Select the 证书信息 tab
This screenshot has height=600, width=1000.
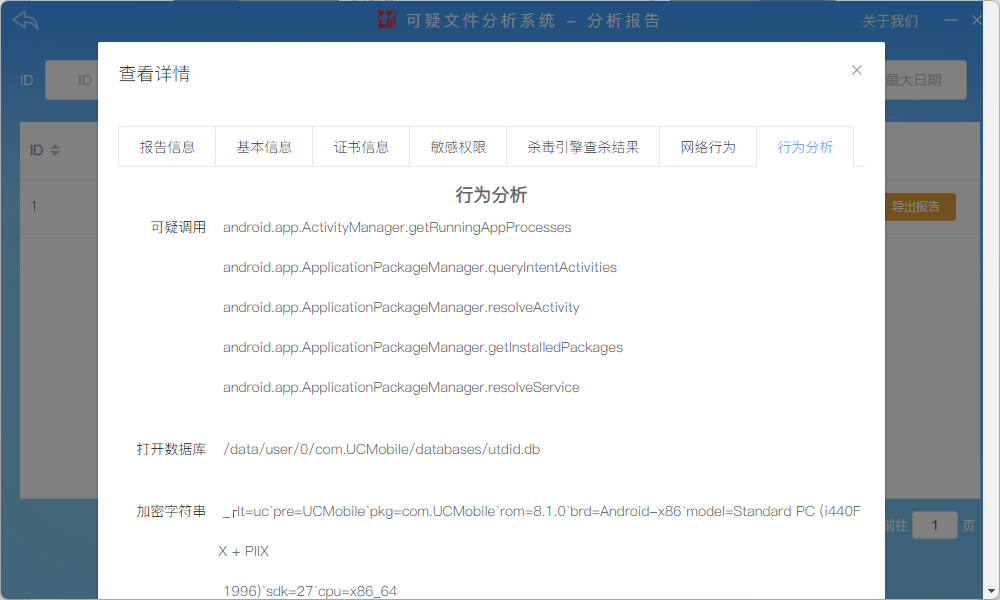point(361,147)
